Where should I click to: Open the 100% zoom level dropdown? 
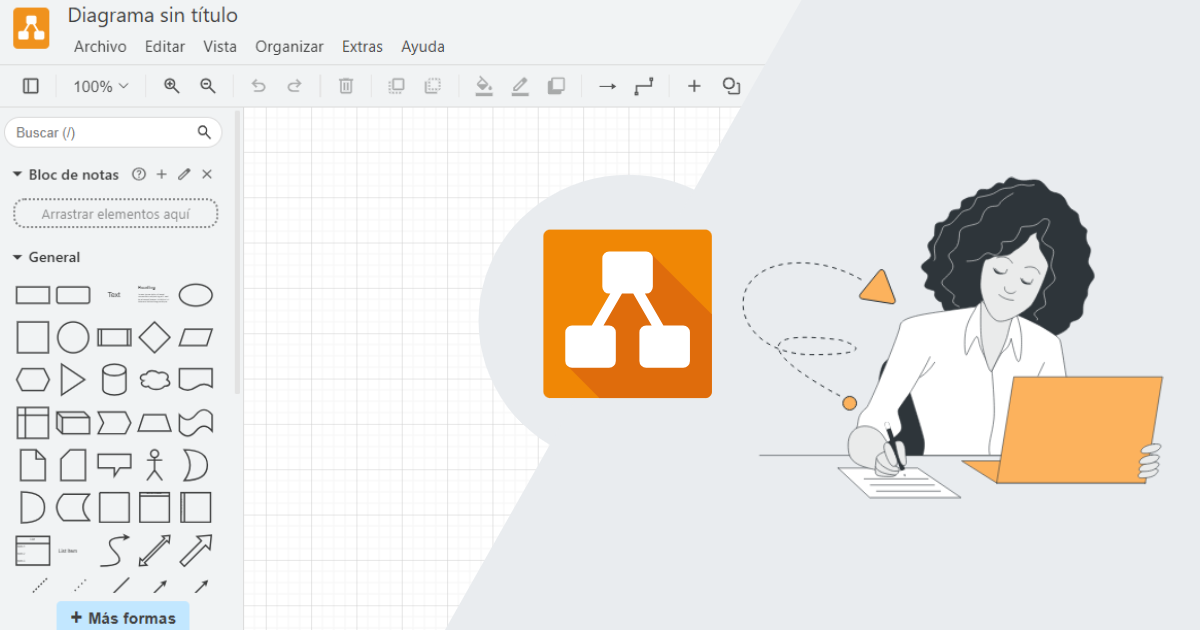pyautogui.click(x=99, y=86)
